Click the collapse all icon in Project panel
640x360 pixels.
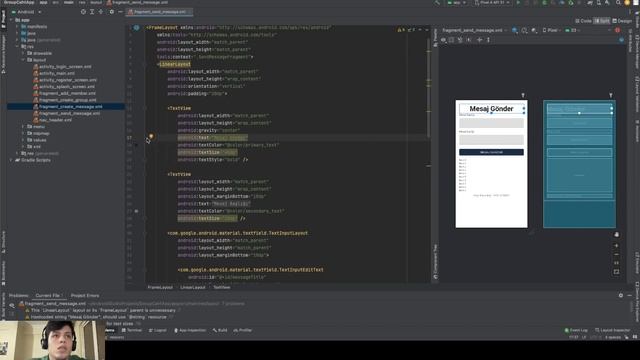[x=101, y=12]
